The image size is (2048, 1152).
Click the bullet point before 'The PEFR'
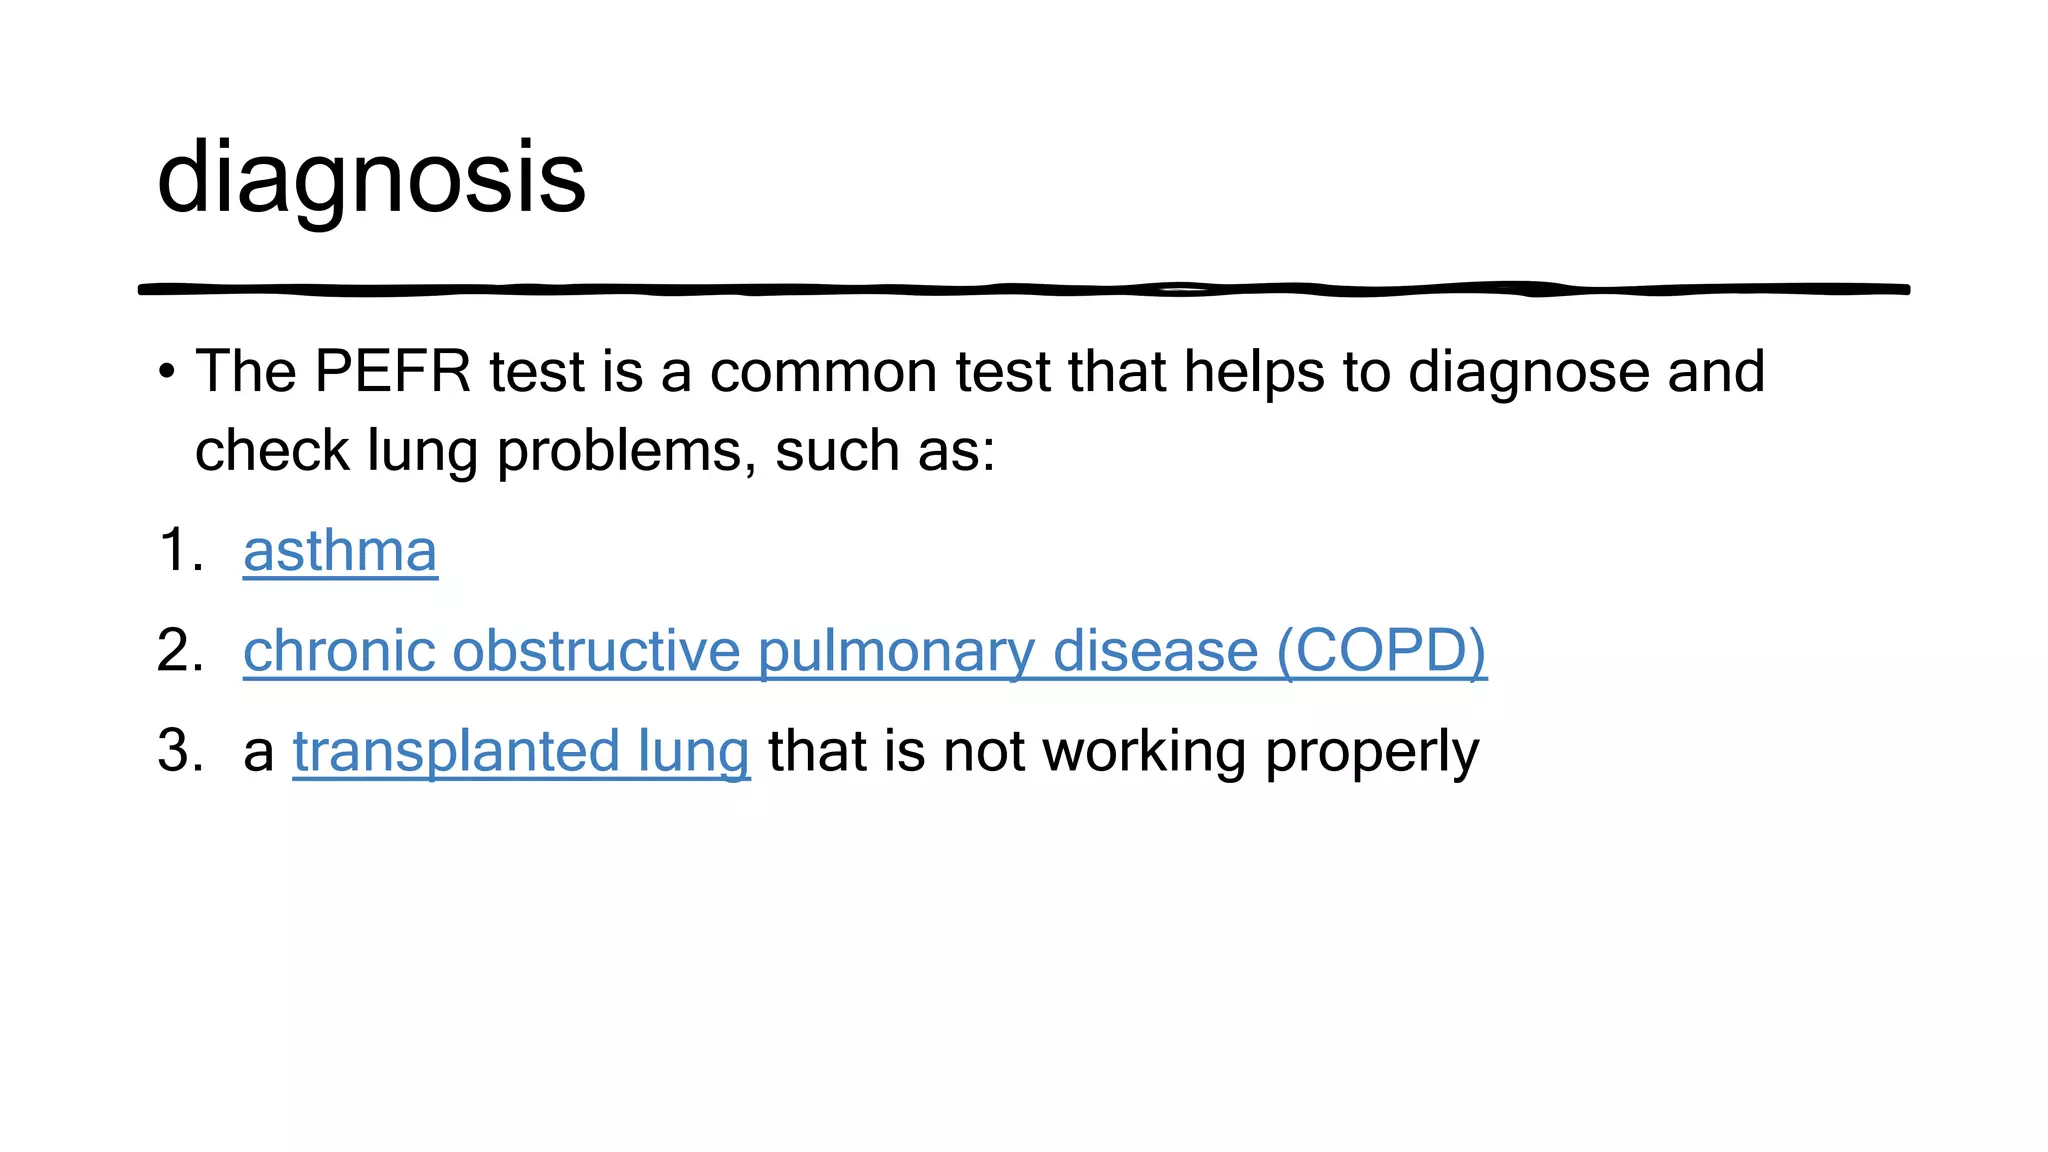[167, 373]
